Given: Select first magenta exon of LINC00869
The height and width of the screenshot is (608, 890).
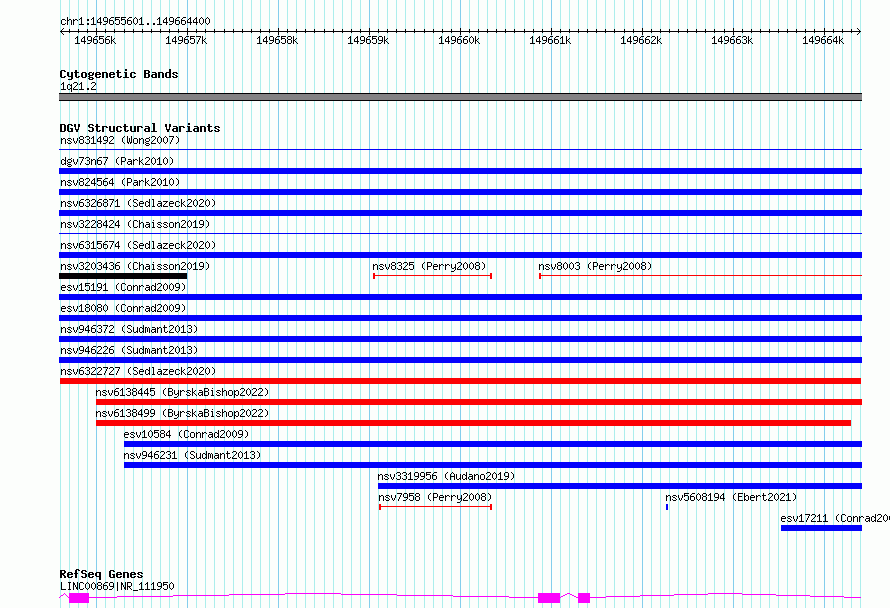Looking at the screenshot, I should 79,598.
